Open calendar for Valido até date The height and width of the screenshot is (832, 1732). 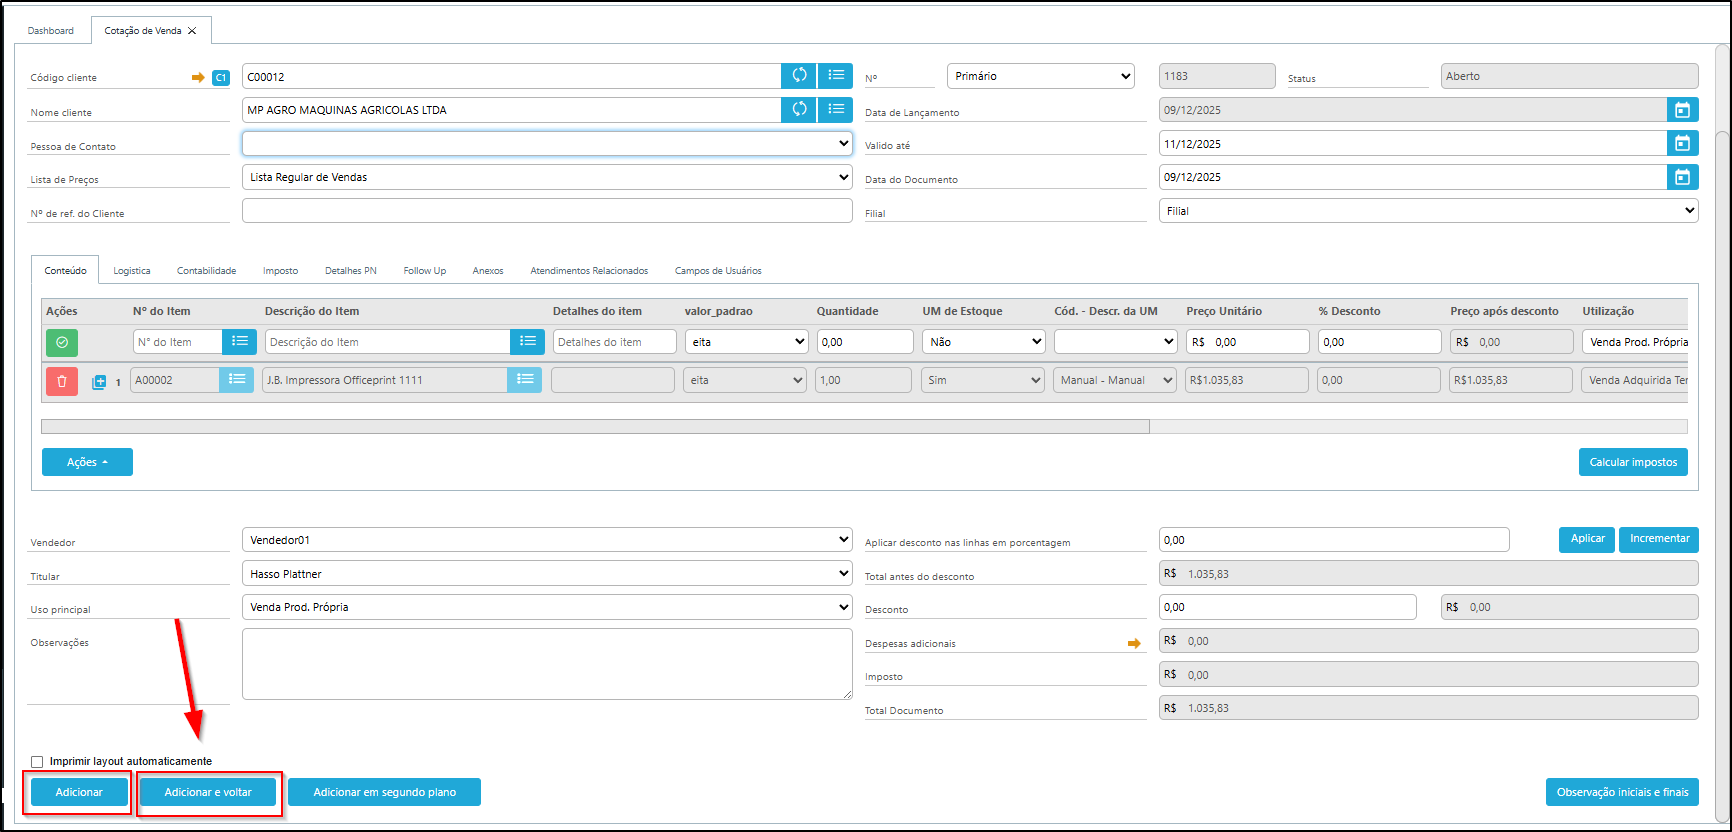click(1682, 144)
